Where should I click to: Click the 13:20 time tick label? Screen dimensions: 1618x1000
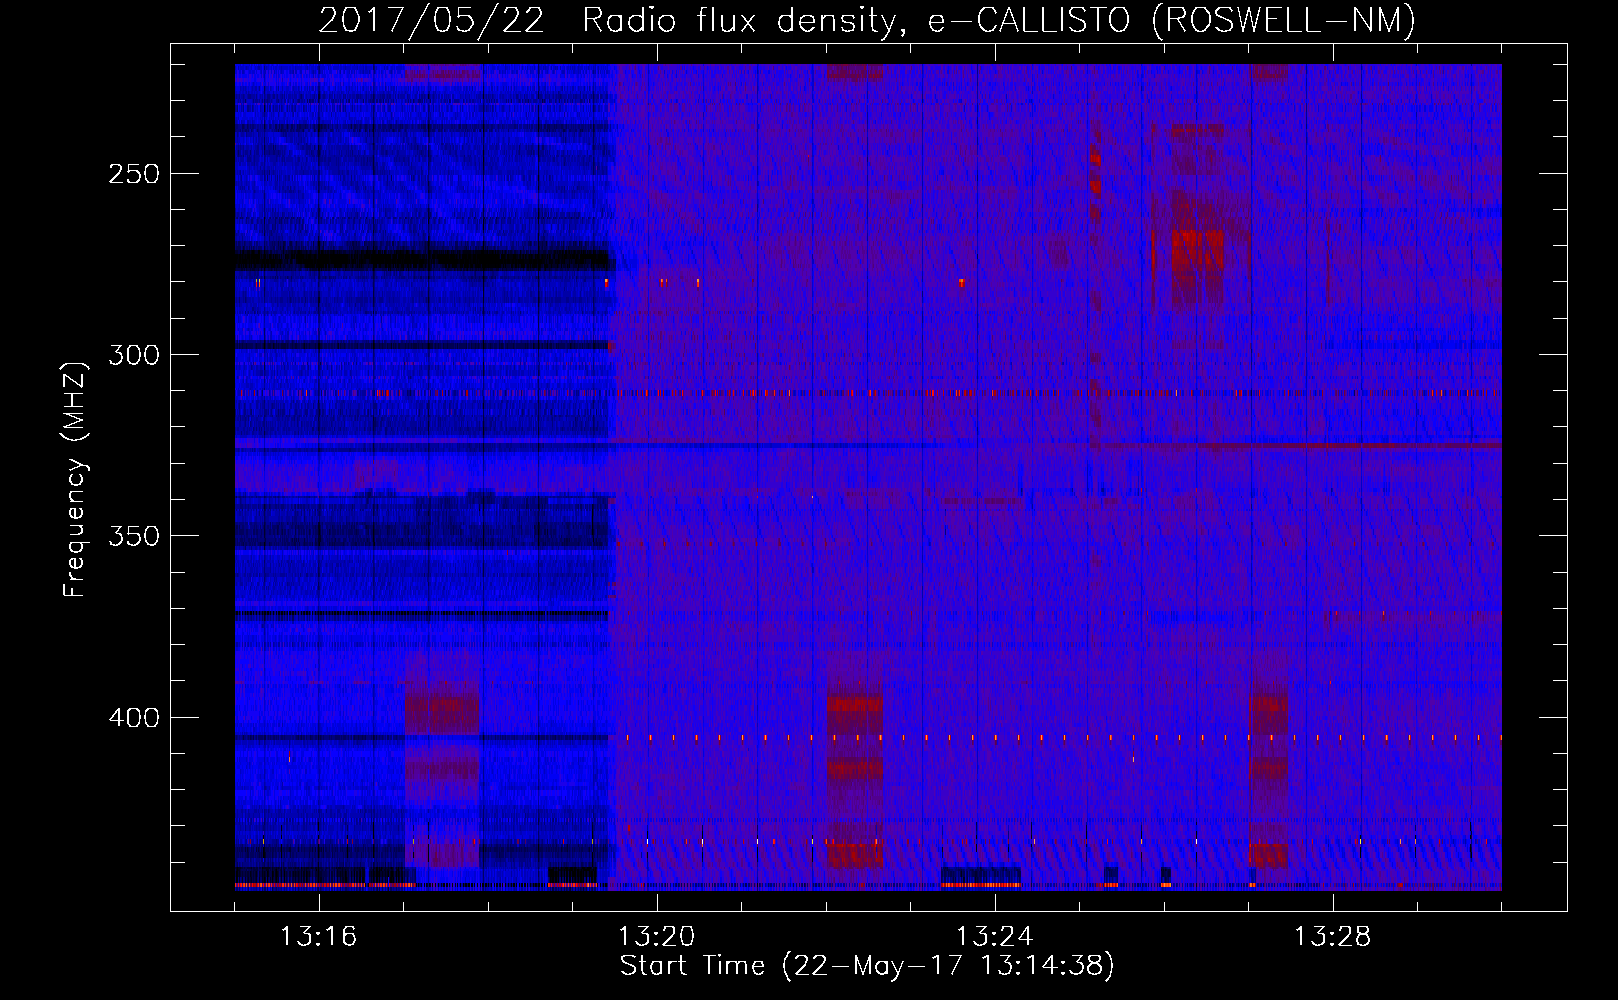[x=656, y=937]
